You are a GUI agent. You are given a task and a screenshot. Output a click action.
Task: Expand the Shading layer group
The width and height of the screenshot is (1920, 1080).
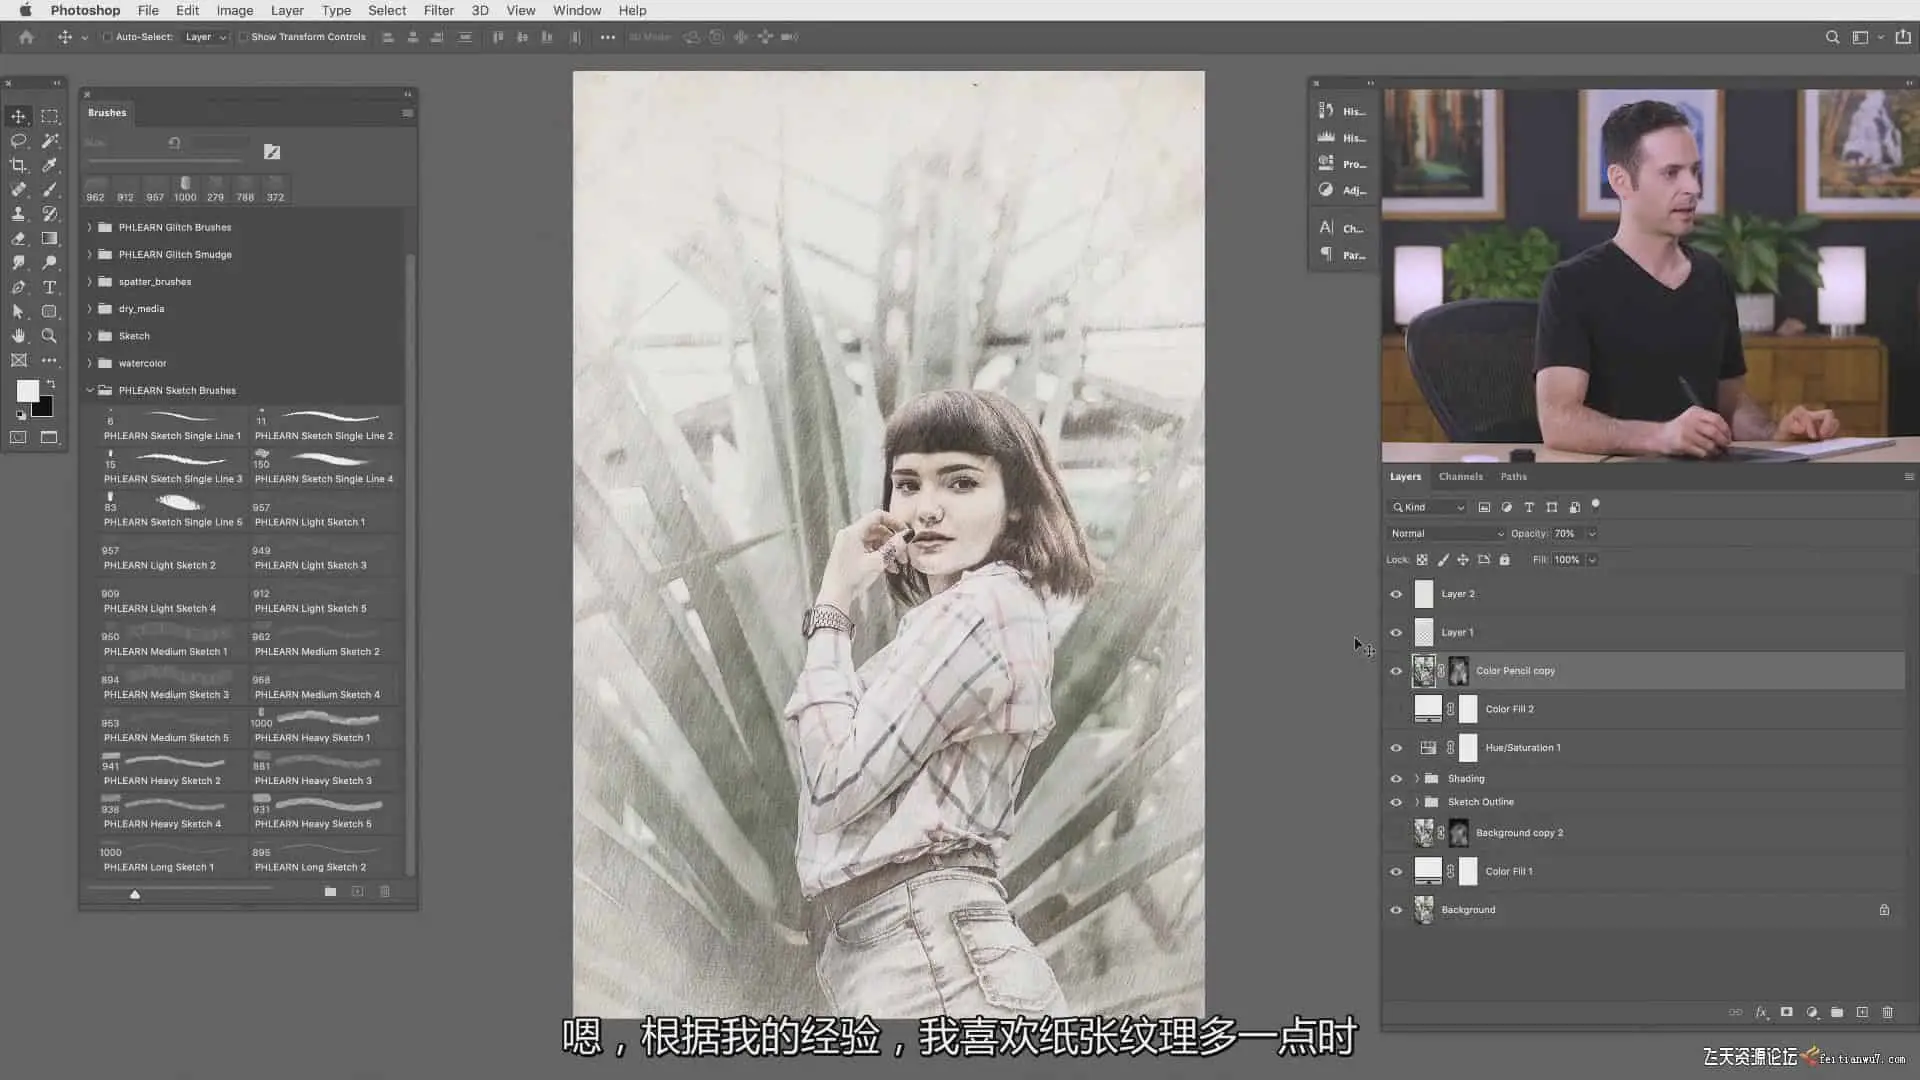click(1416, 778)
